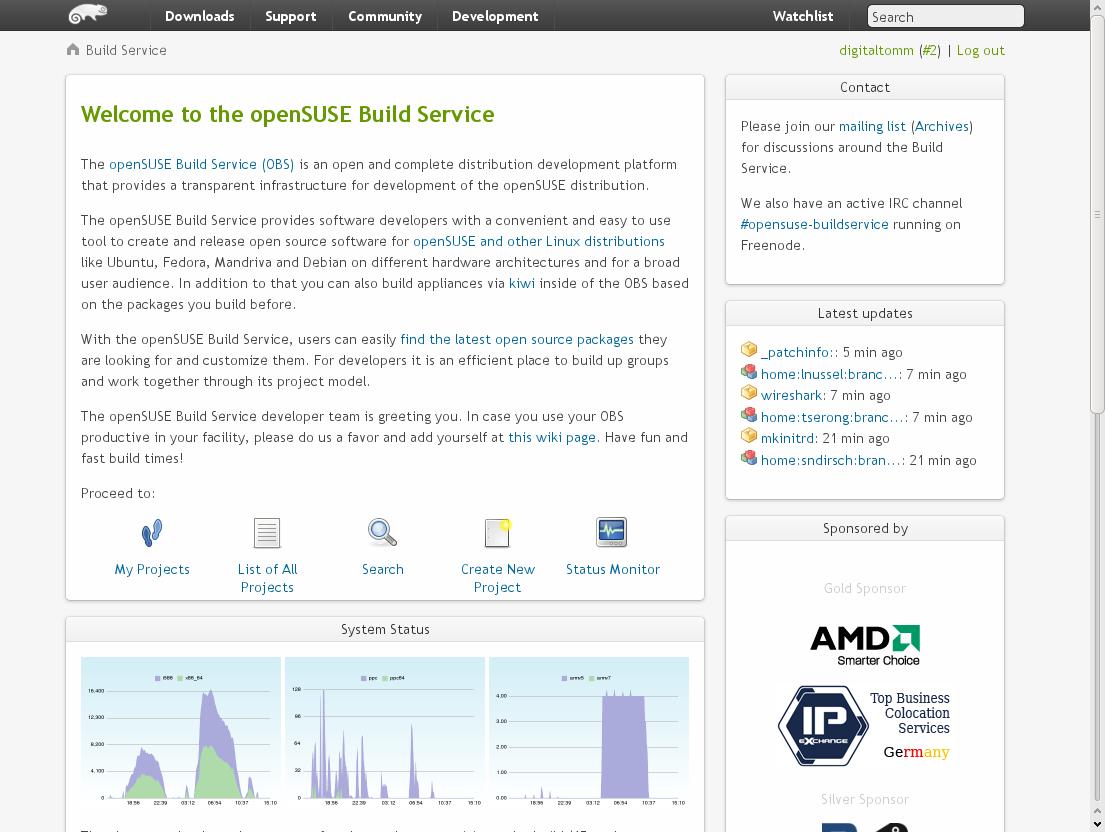The width and height of the screenshot is (1105, 832).
Task: Click the Search magnifying glass icon
Action: click(x=382, y=533)
